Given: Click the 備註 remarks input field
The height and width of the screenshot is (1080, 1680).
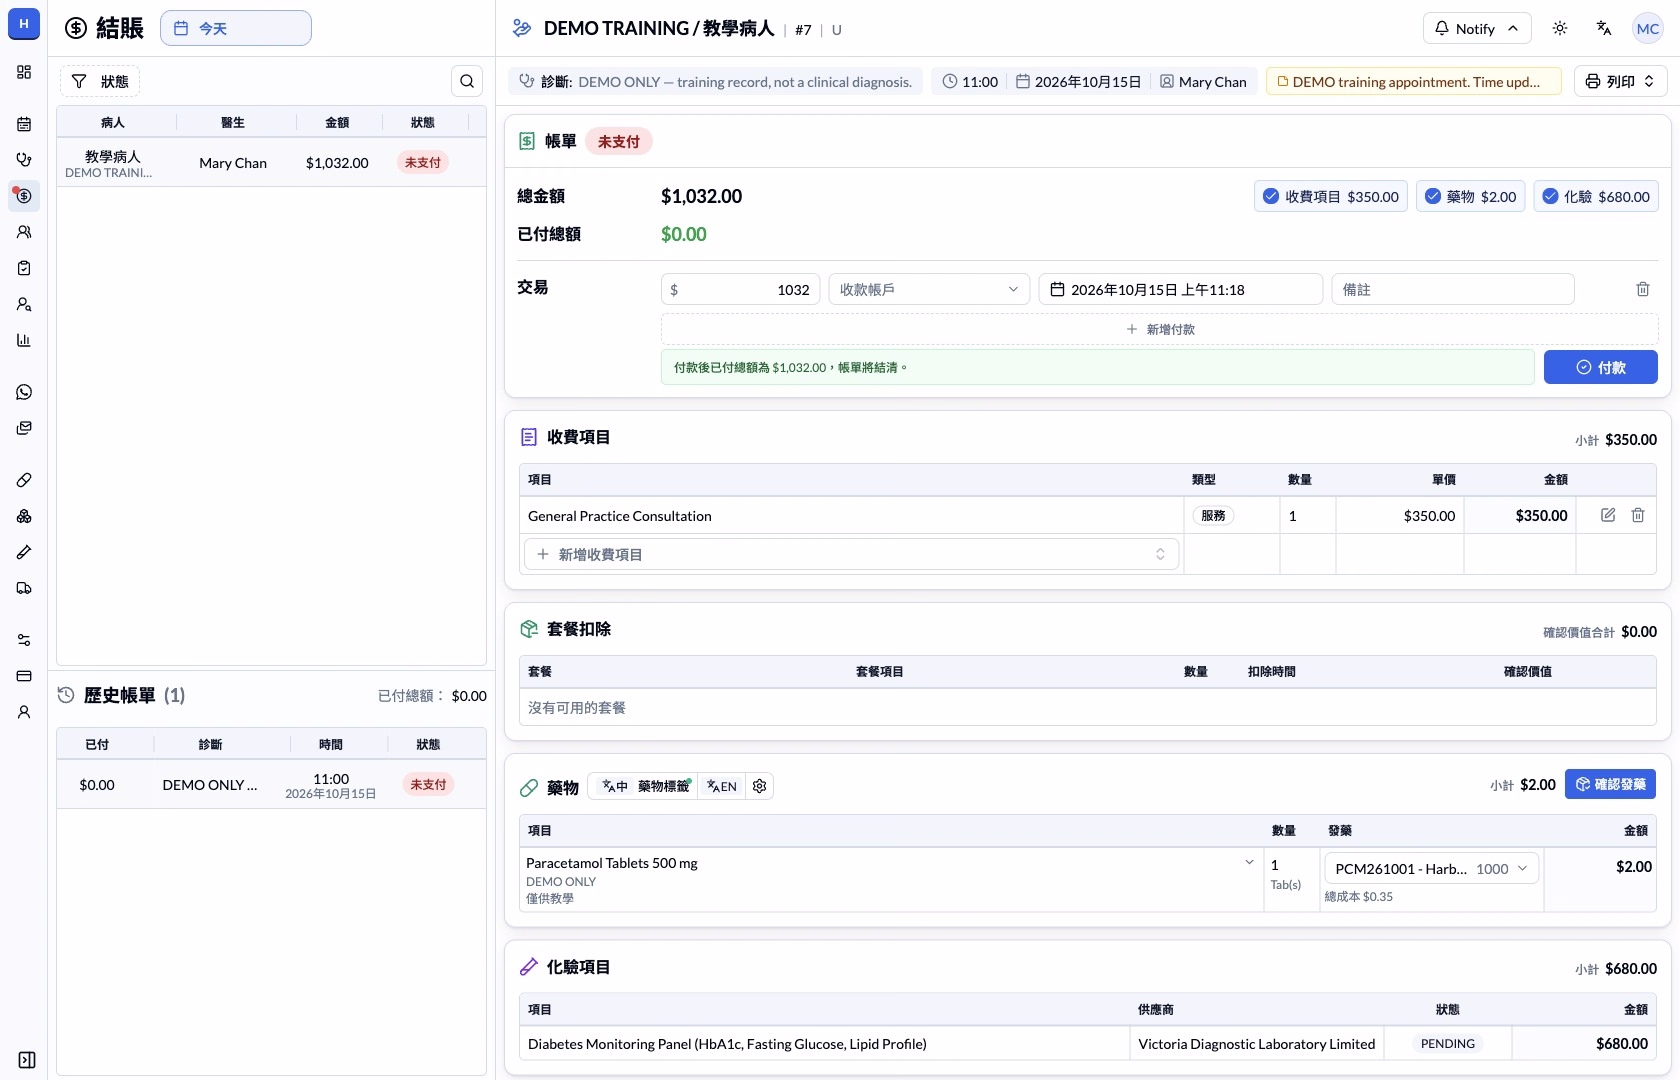Looking at the screenshot, I should click(x=1453, y=289).
